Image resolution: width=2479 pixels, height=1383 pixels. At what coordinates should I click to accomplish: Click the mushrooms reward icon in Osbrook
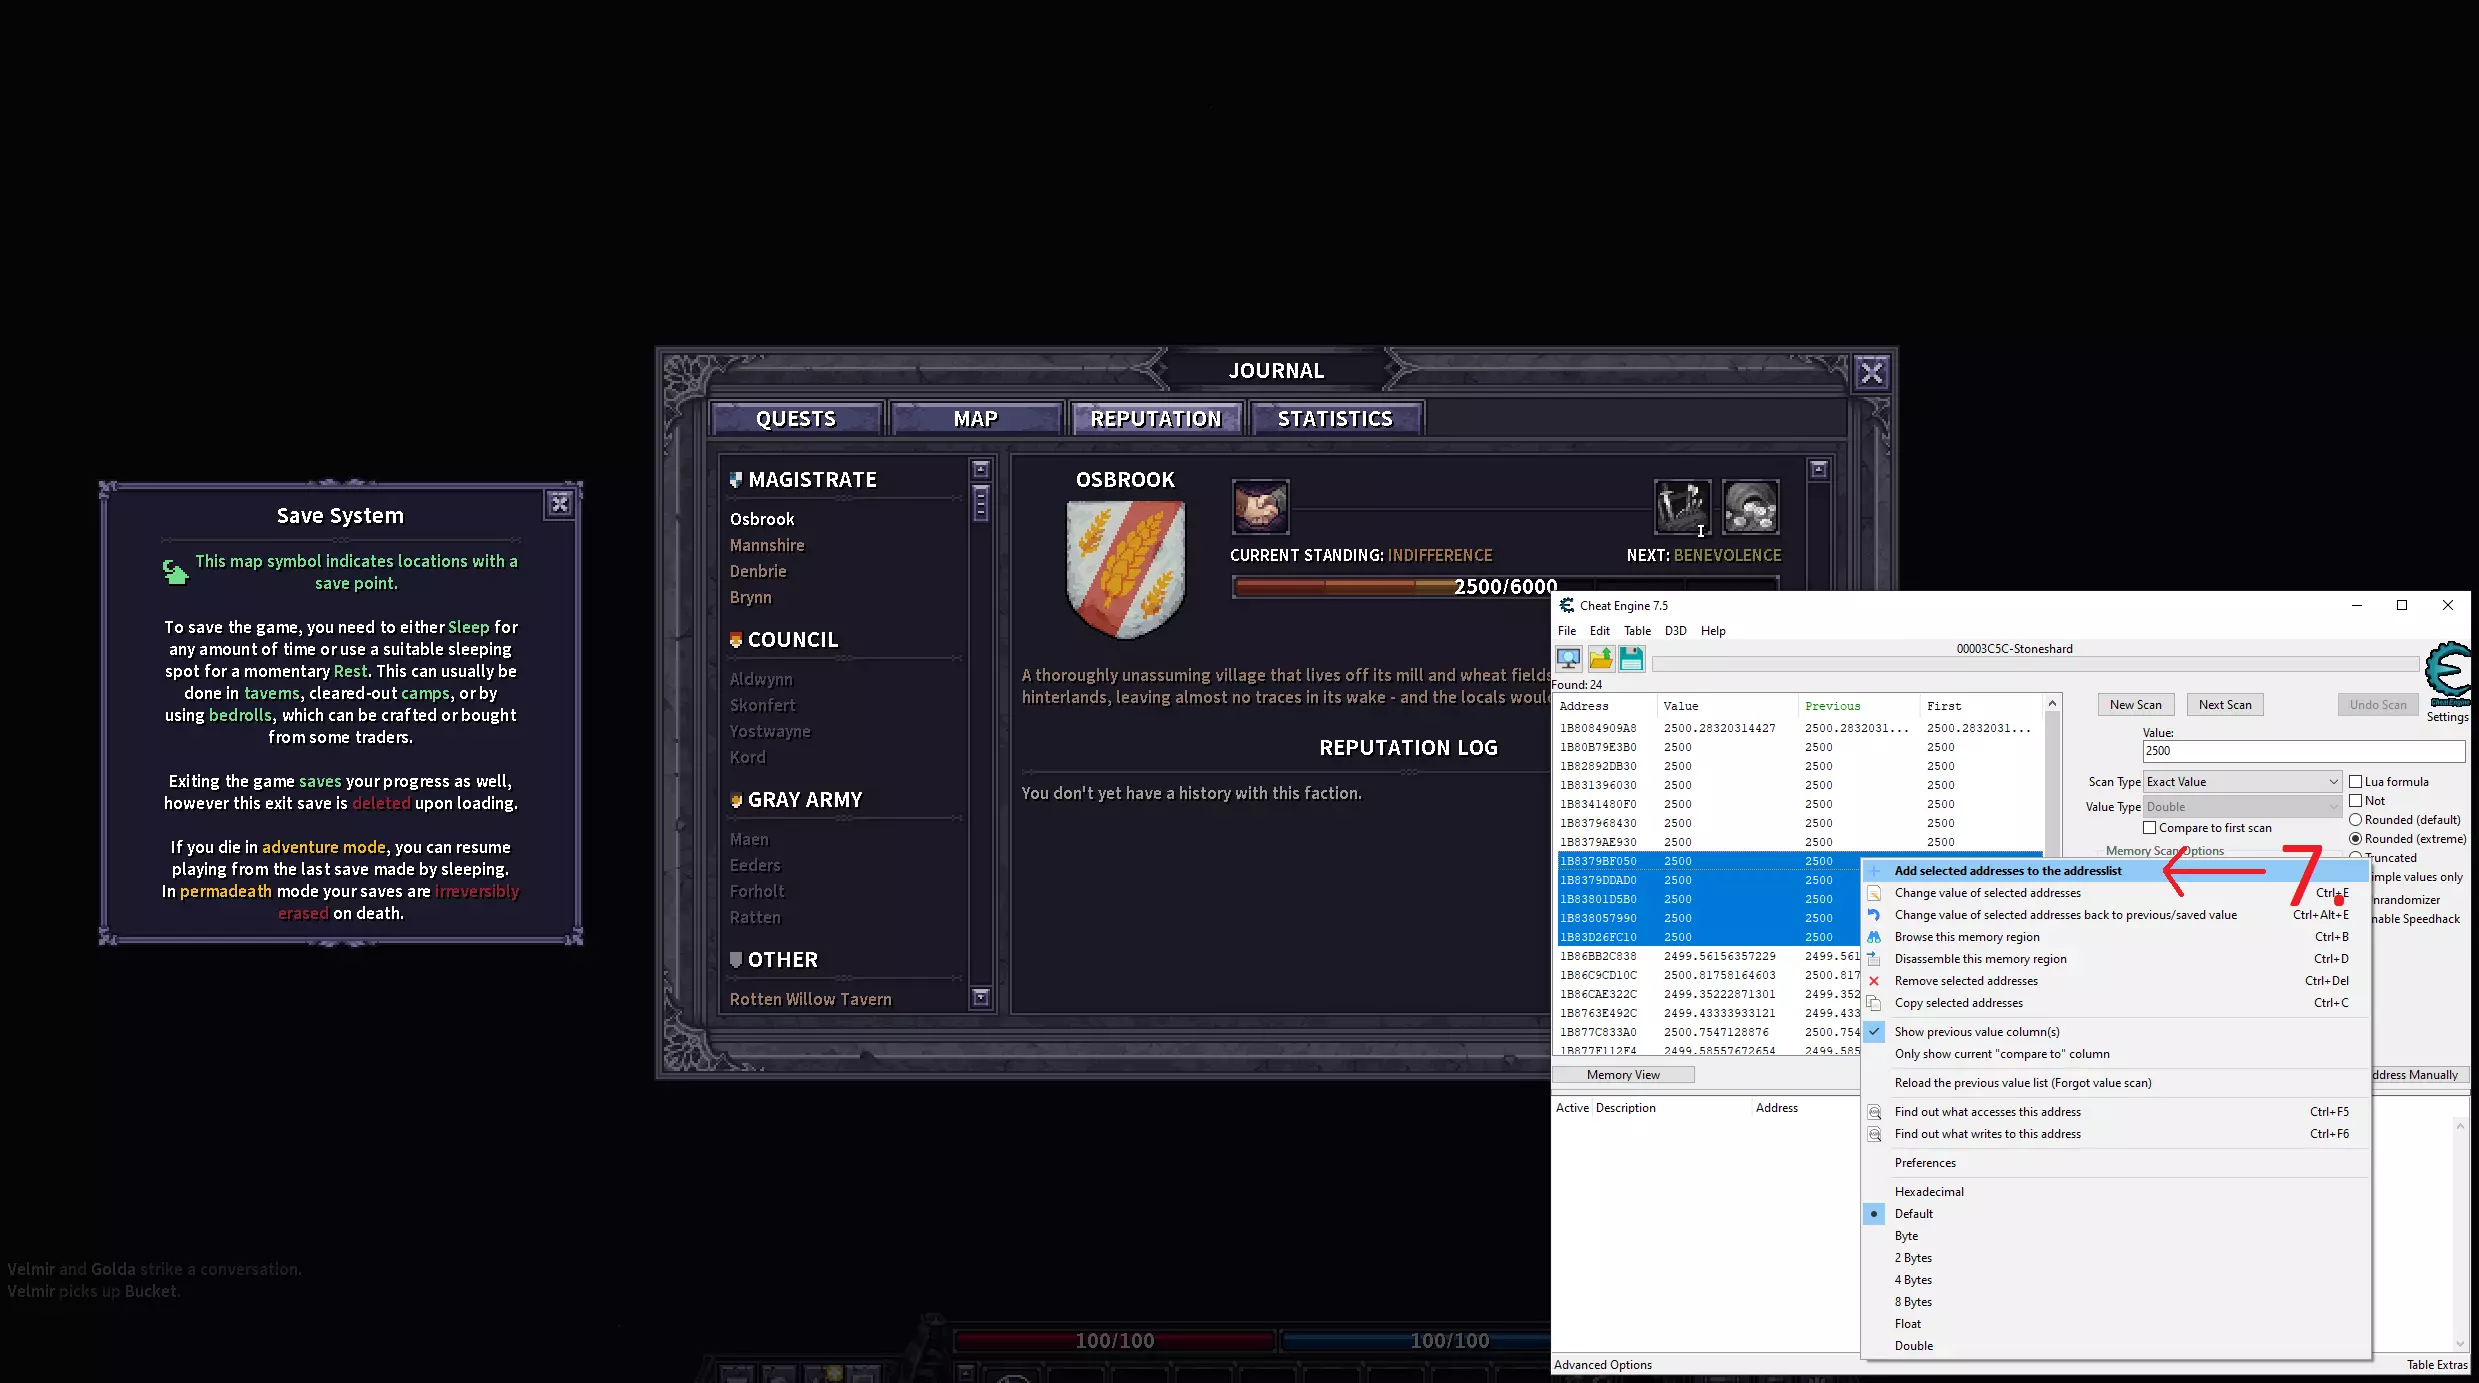[x=1750, y=507]
